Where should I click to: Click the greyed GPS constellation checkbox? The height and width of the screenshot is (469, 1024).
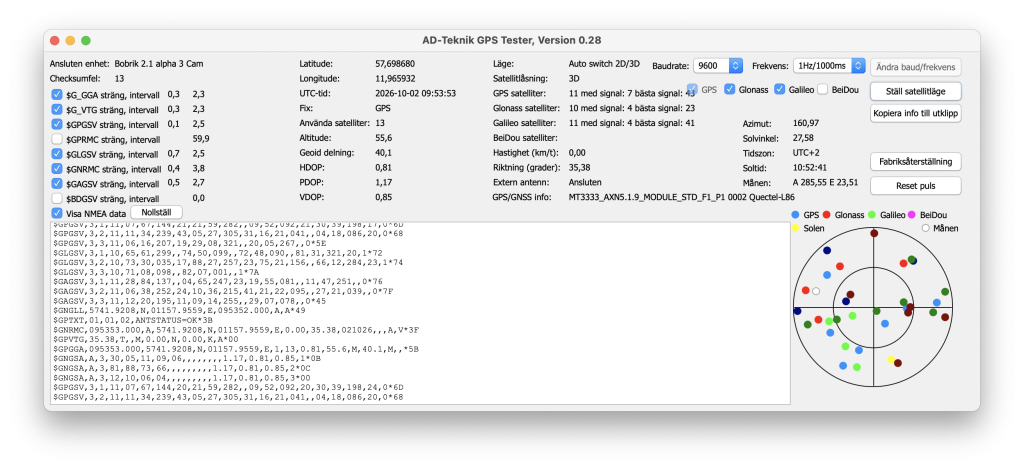pos(692,89)
